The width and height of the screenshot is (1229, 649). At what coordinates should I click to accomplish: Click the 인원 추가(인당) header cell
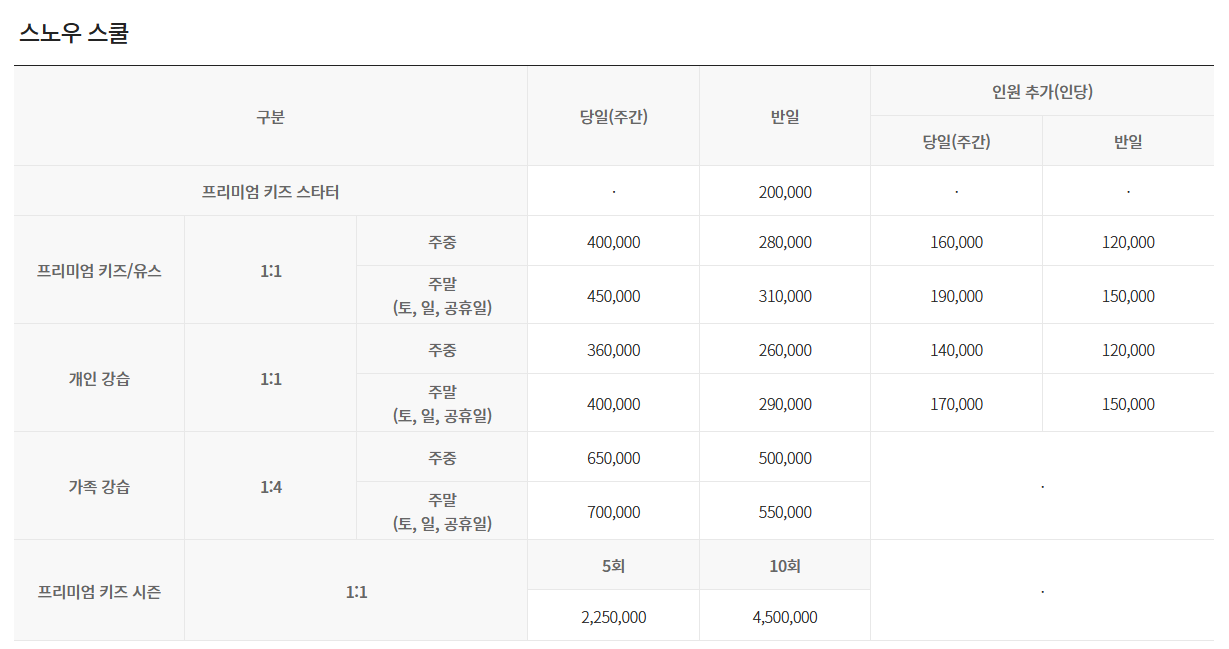click(1041, 88)
